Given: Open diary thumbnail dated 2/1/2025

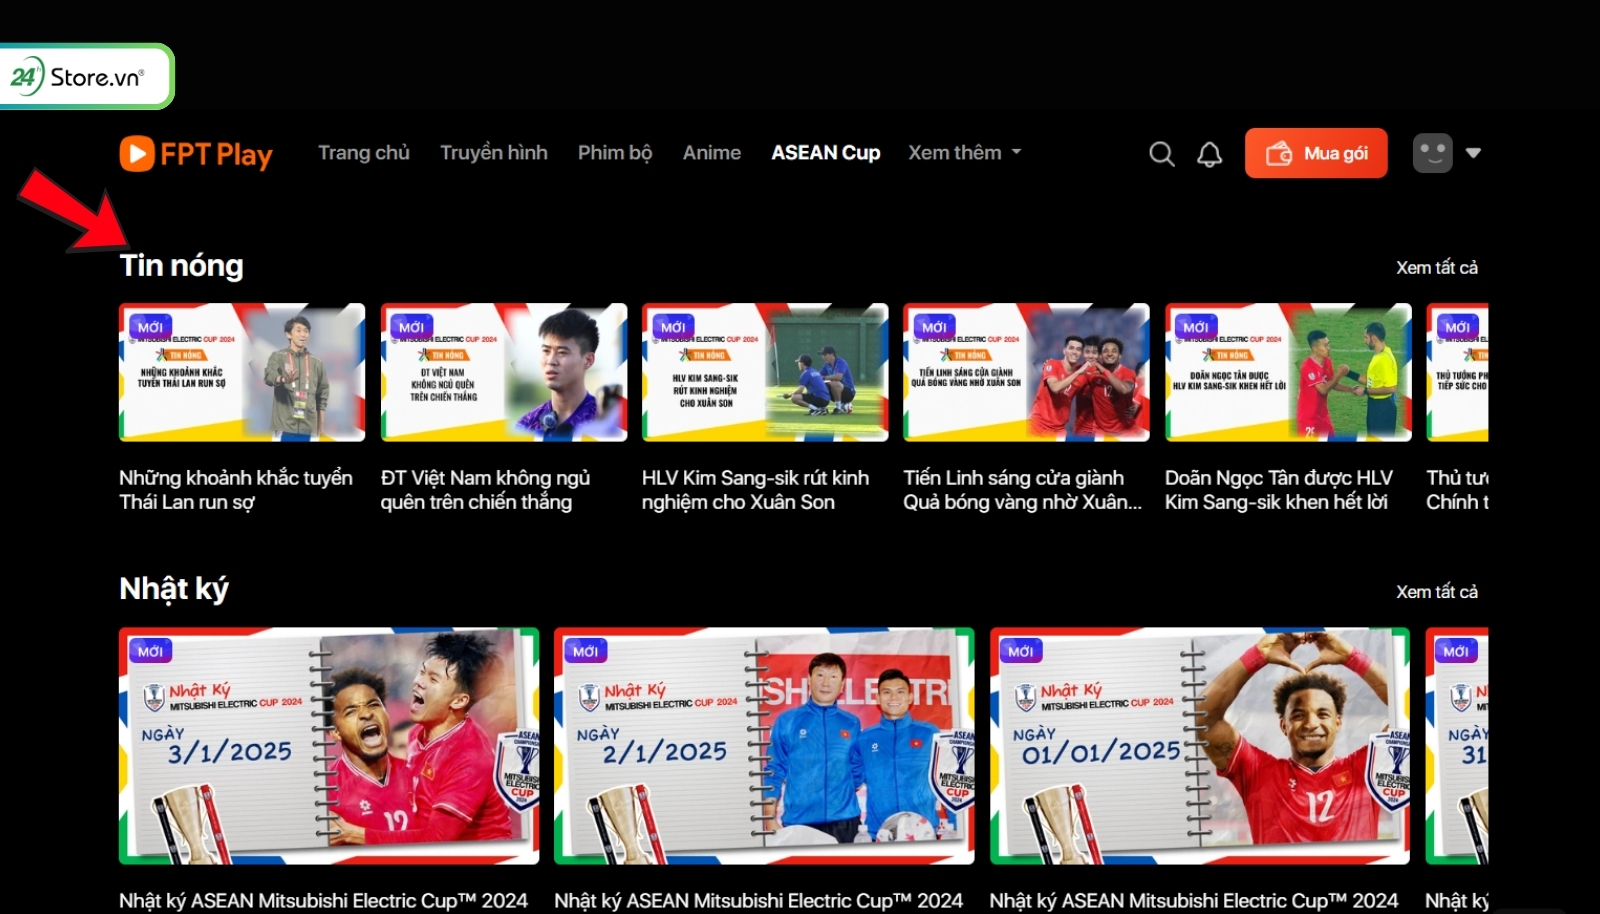Looking at the screenshot, I should 764,746.
